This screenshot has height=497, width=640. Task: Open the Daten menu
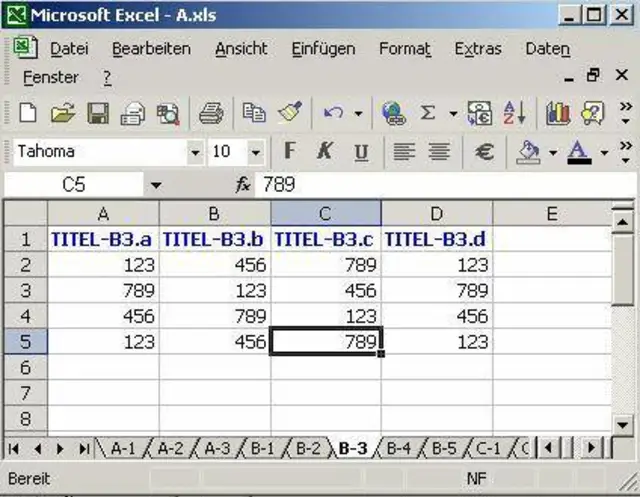click(x=547, y=49)
